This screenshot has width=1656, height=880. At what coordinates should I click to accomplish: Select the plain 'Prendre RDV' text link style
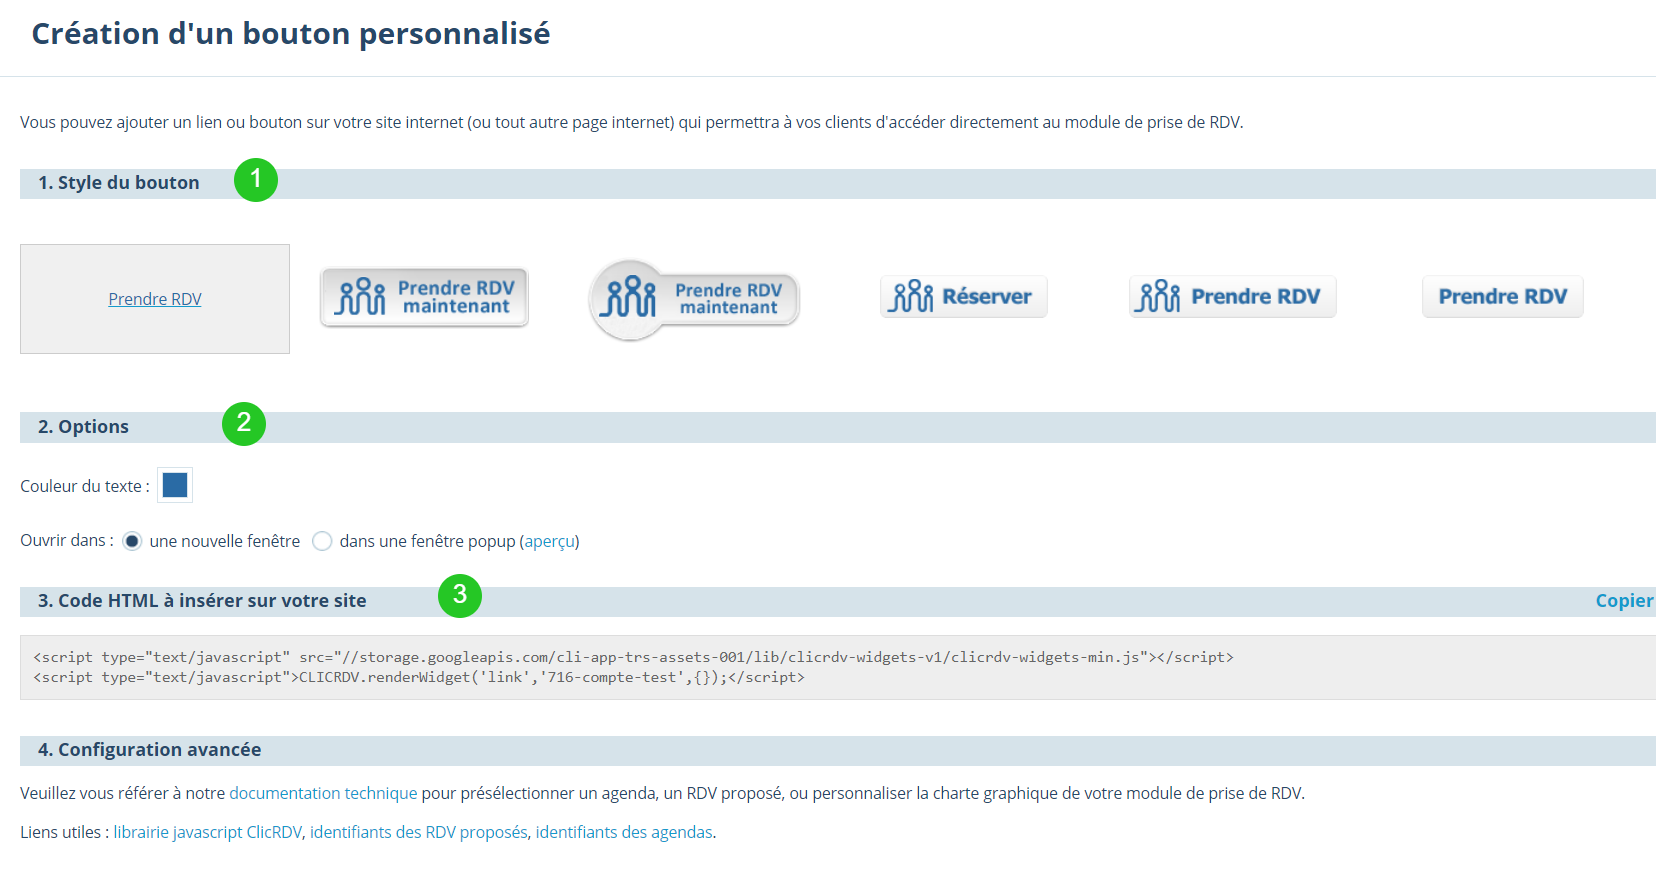point(155,299)
